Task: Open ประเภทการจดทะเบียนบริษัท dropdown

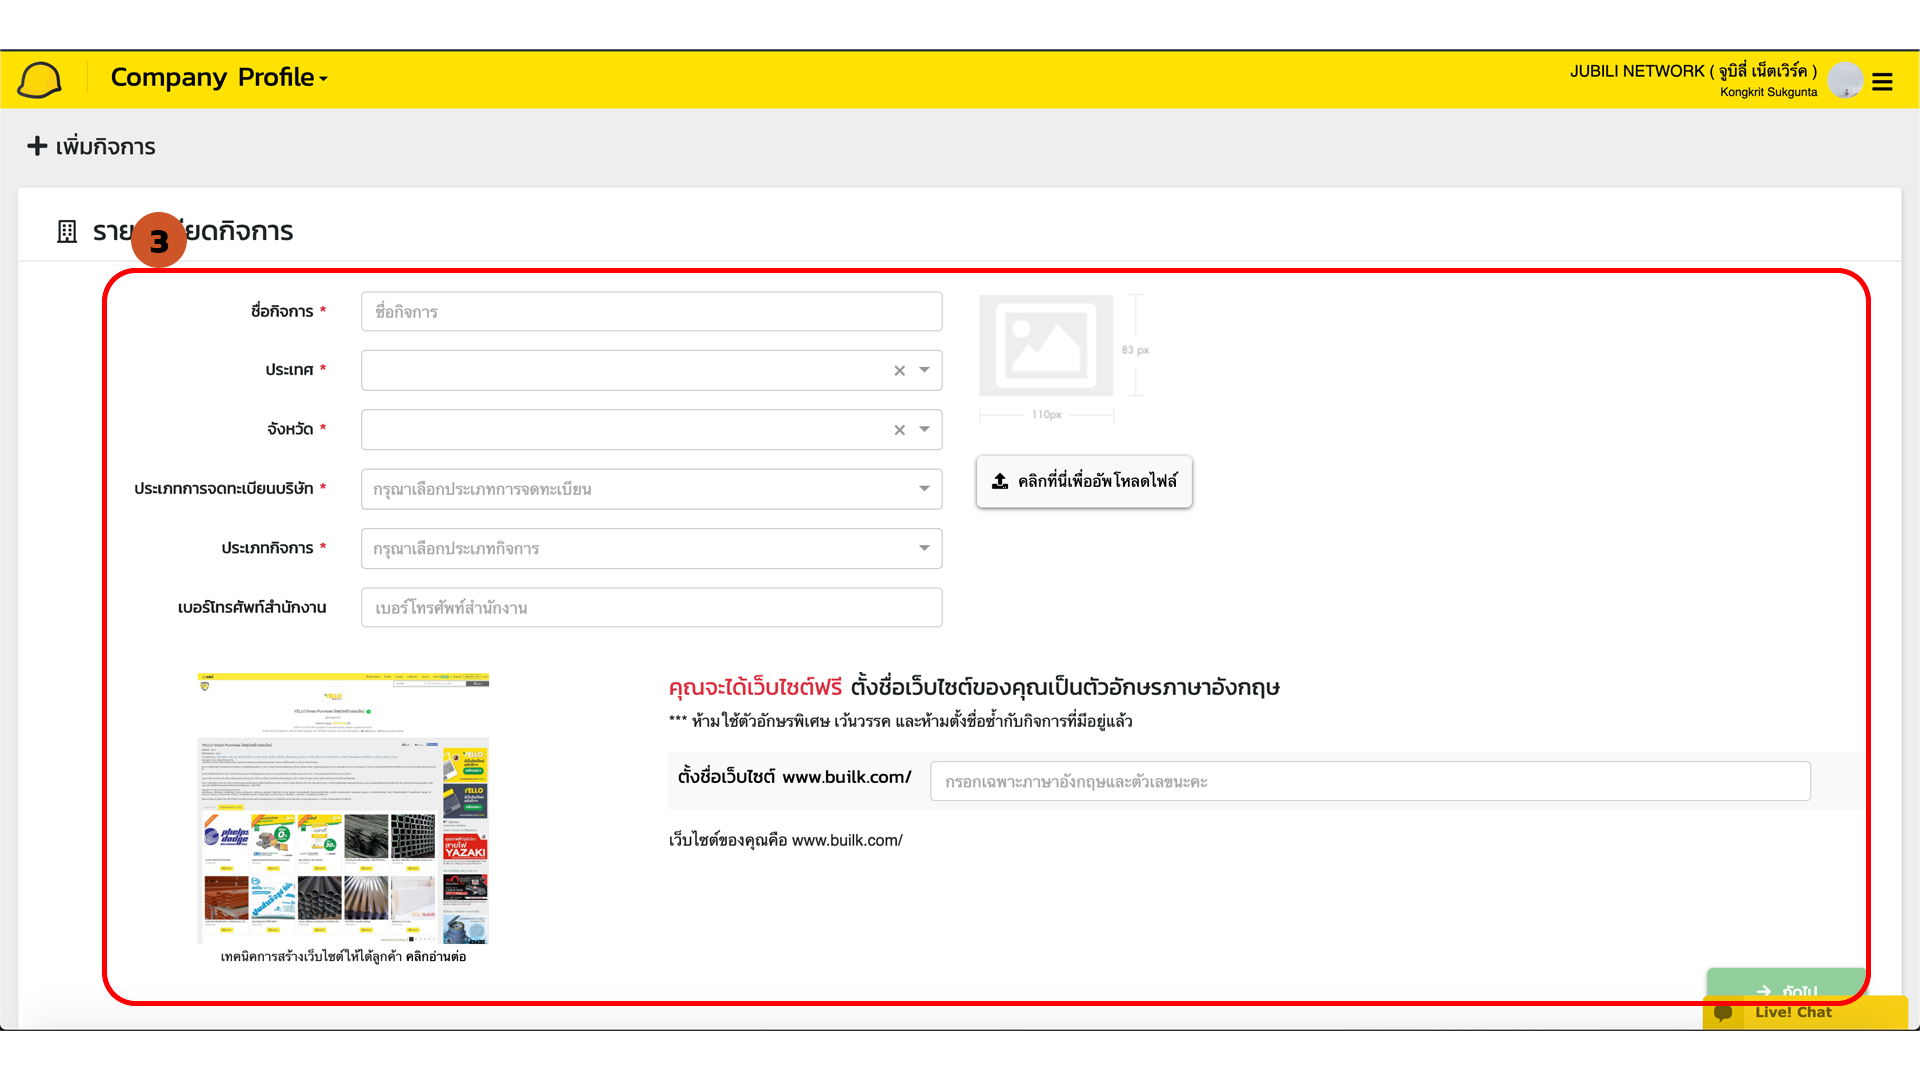Action: tap(651, 489)
